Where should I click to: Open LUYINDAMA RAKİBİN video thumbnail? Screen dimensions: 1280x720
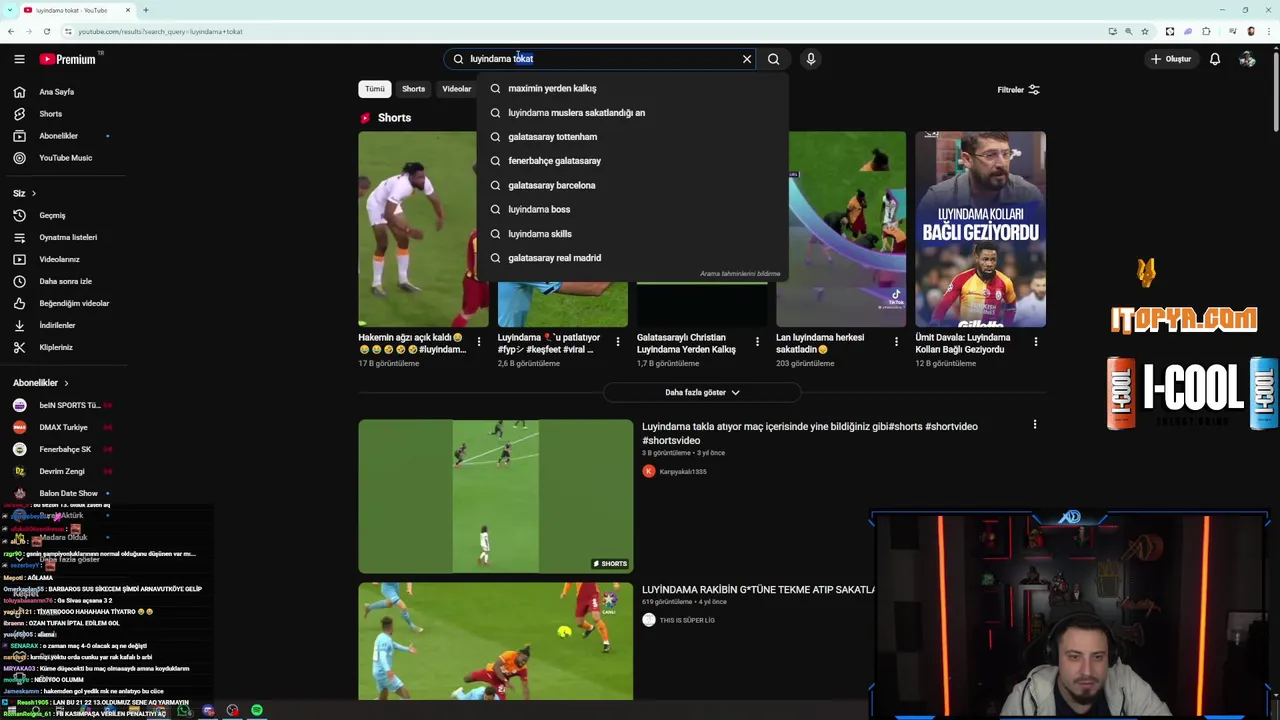[x=496, y=641]
